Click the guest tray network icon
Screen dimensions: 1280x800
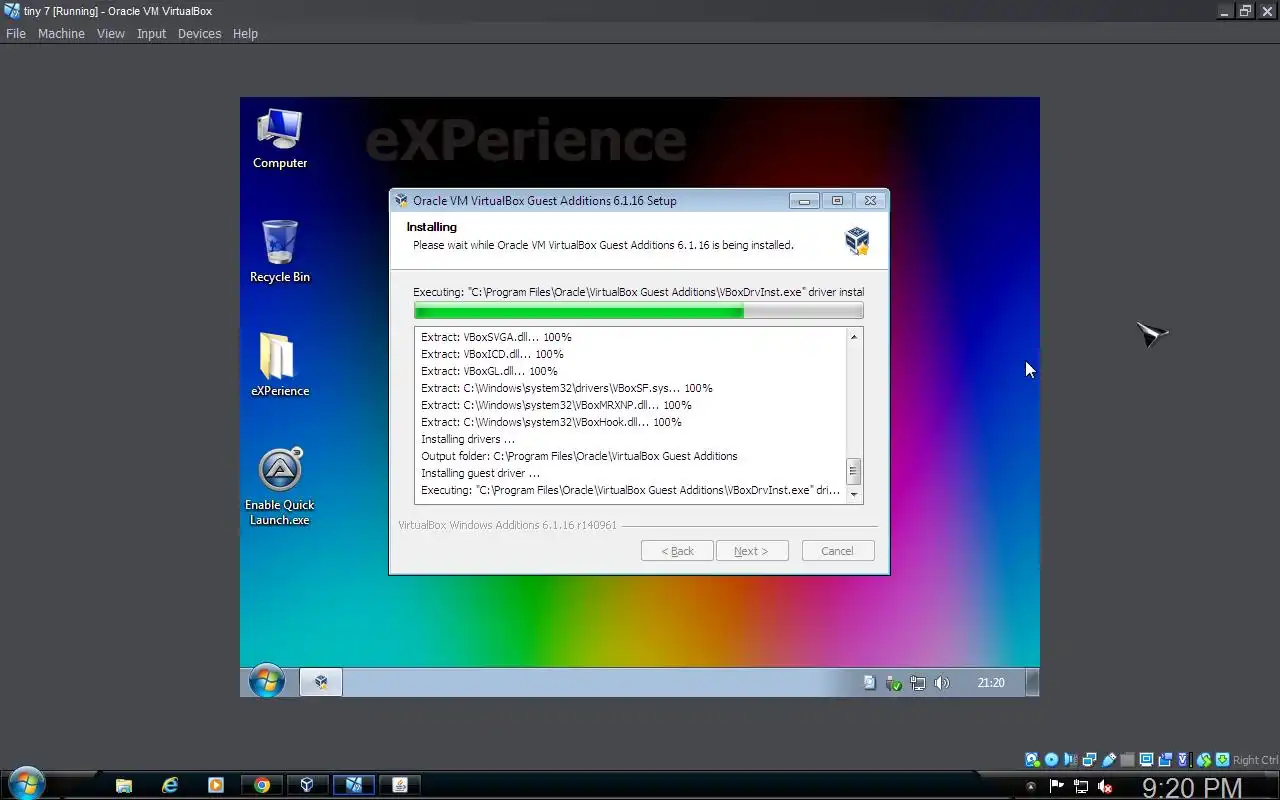[917, 683]
